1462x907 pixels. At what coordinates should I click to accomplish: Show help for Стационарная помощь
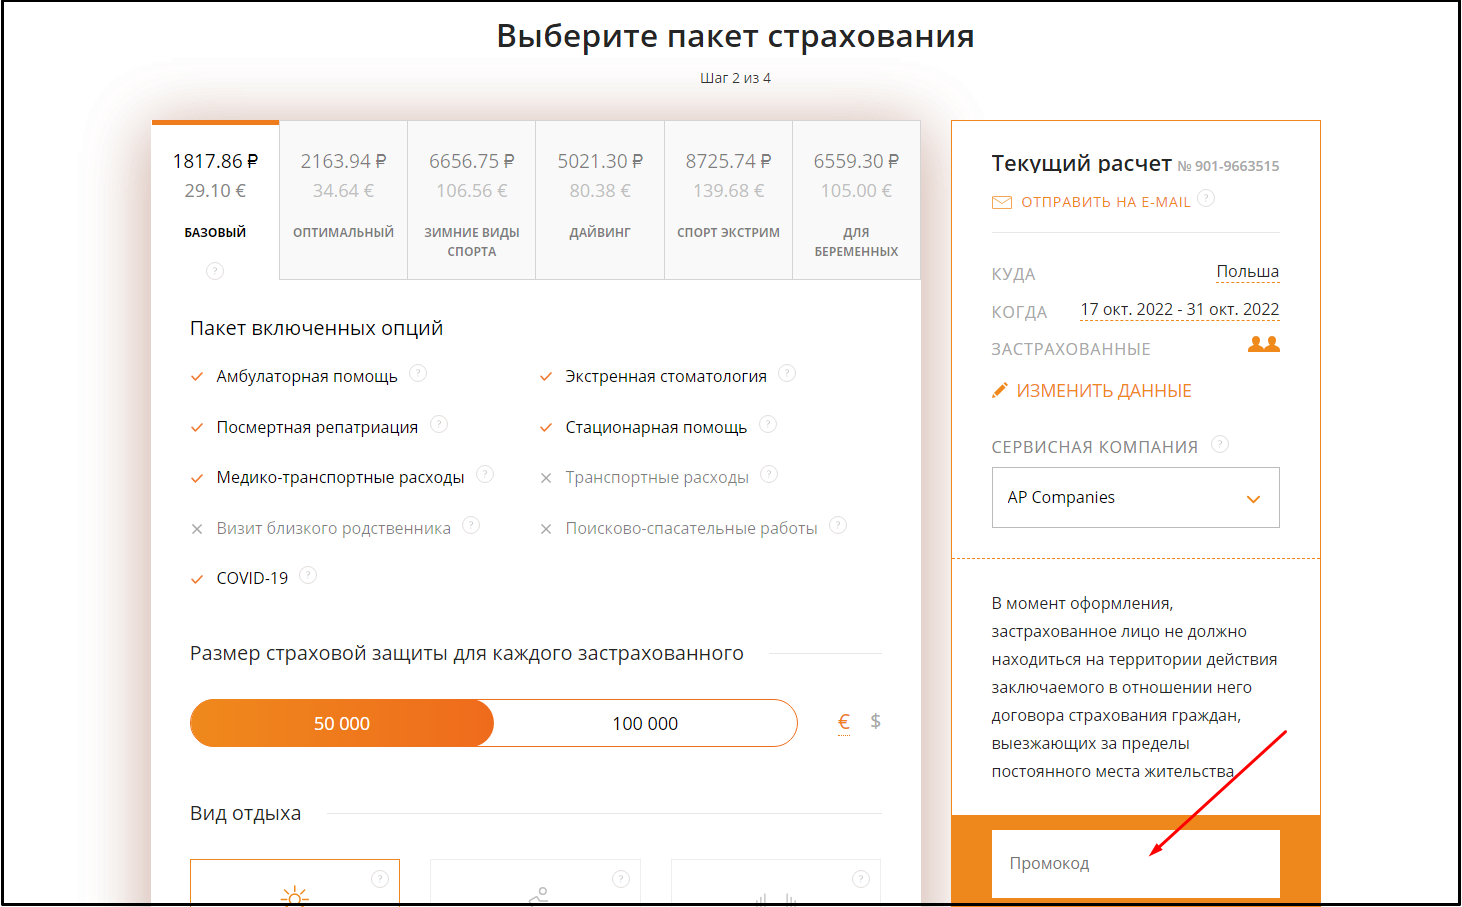(x=768, y=424)
